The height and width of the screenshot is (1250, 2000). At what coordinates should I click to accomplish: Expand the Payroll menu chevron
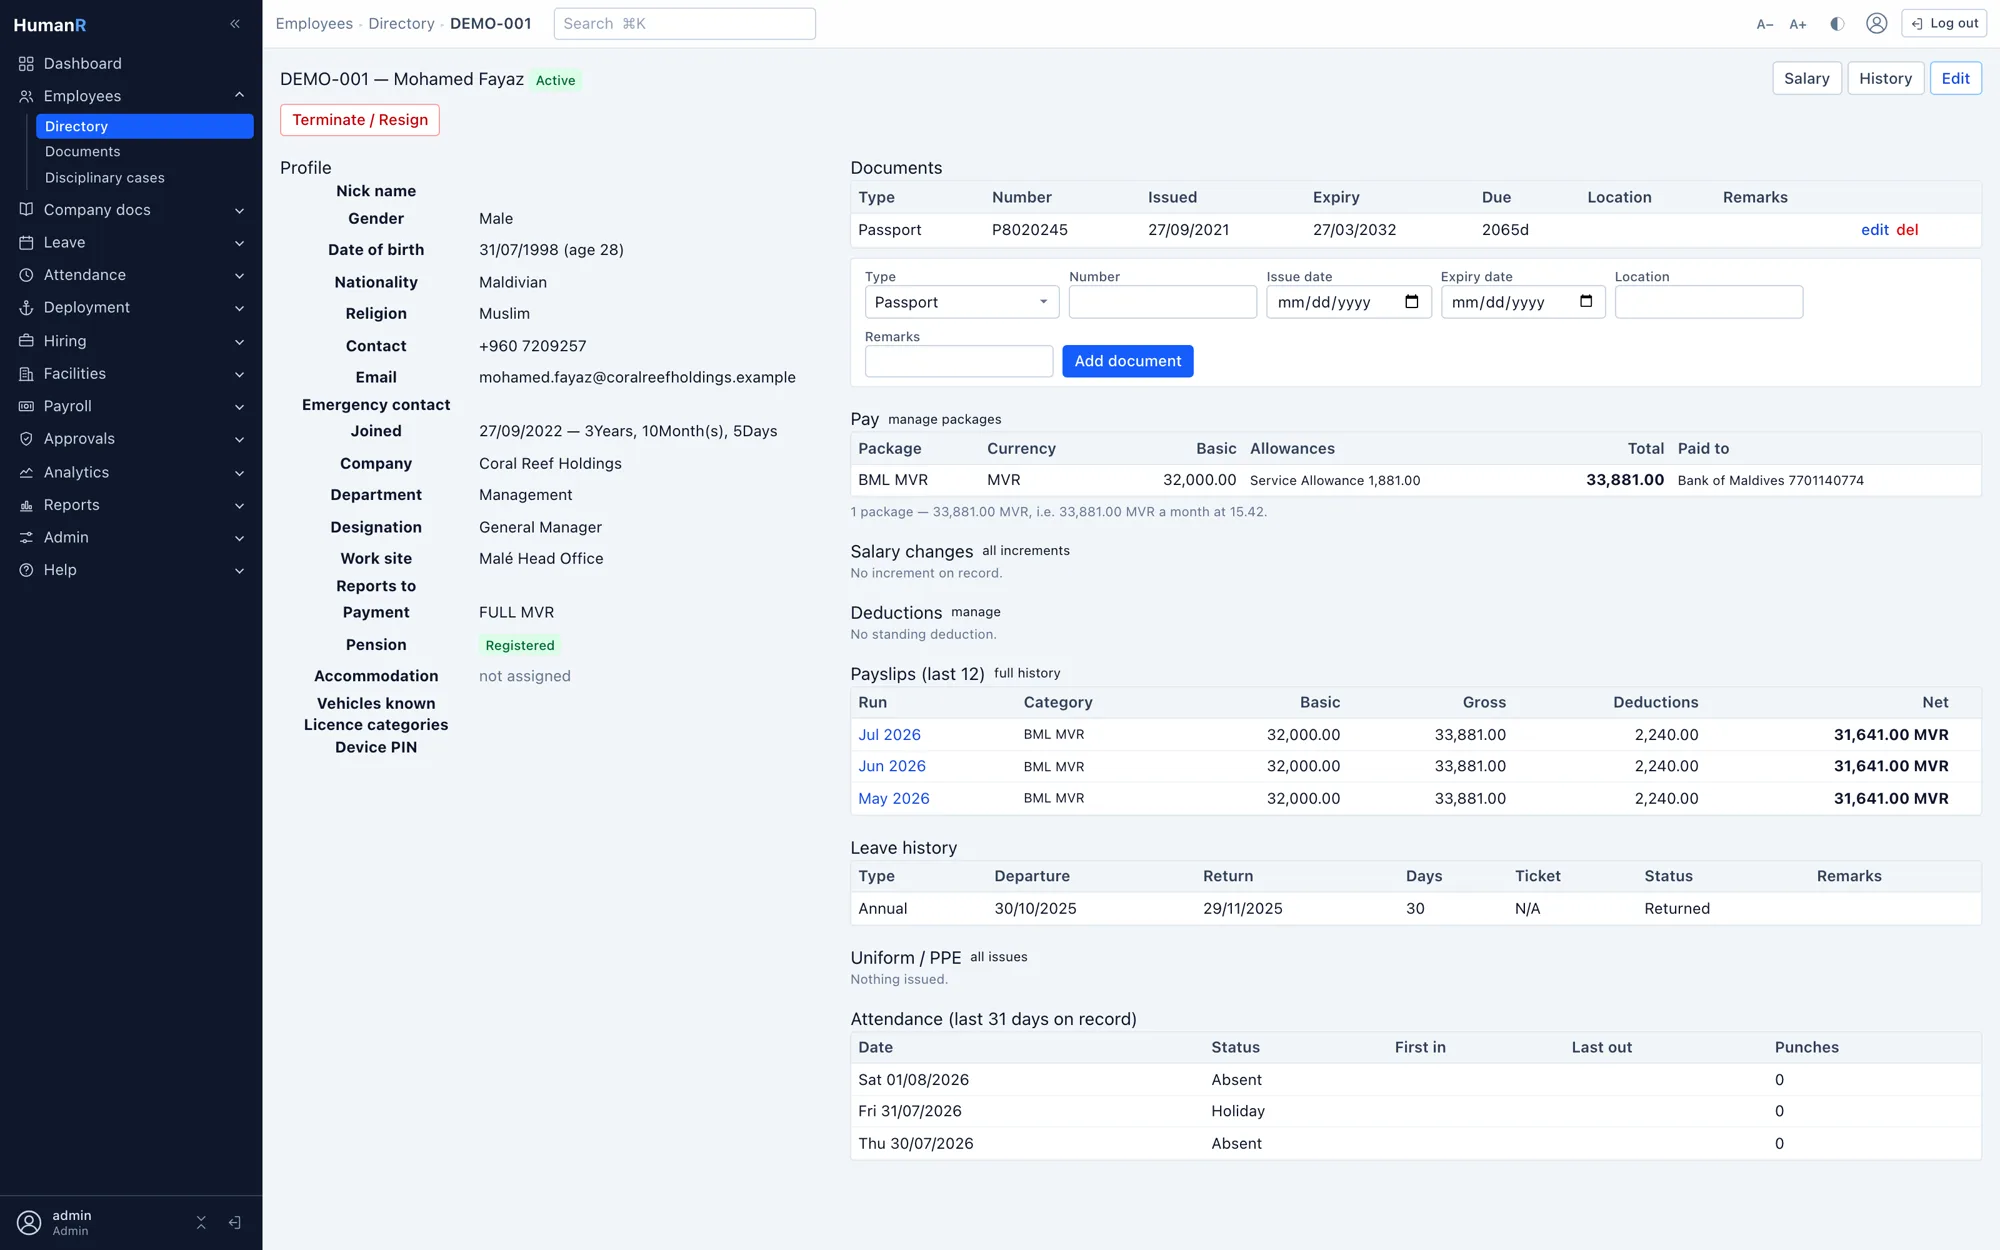click(x=240, y=407)
